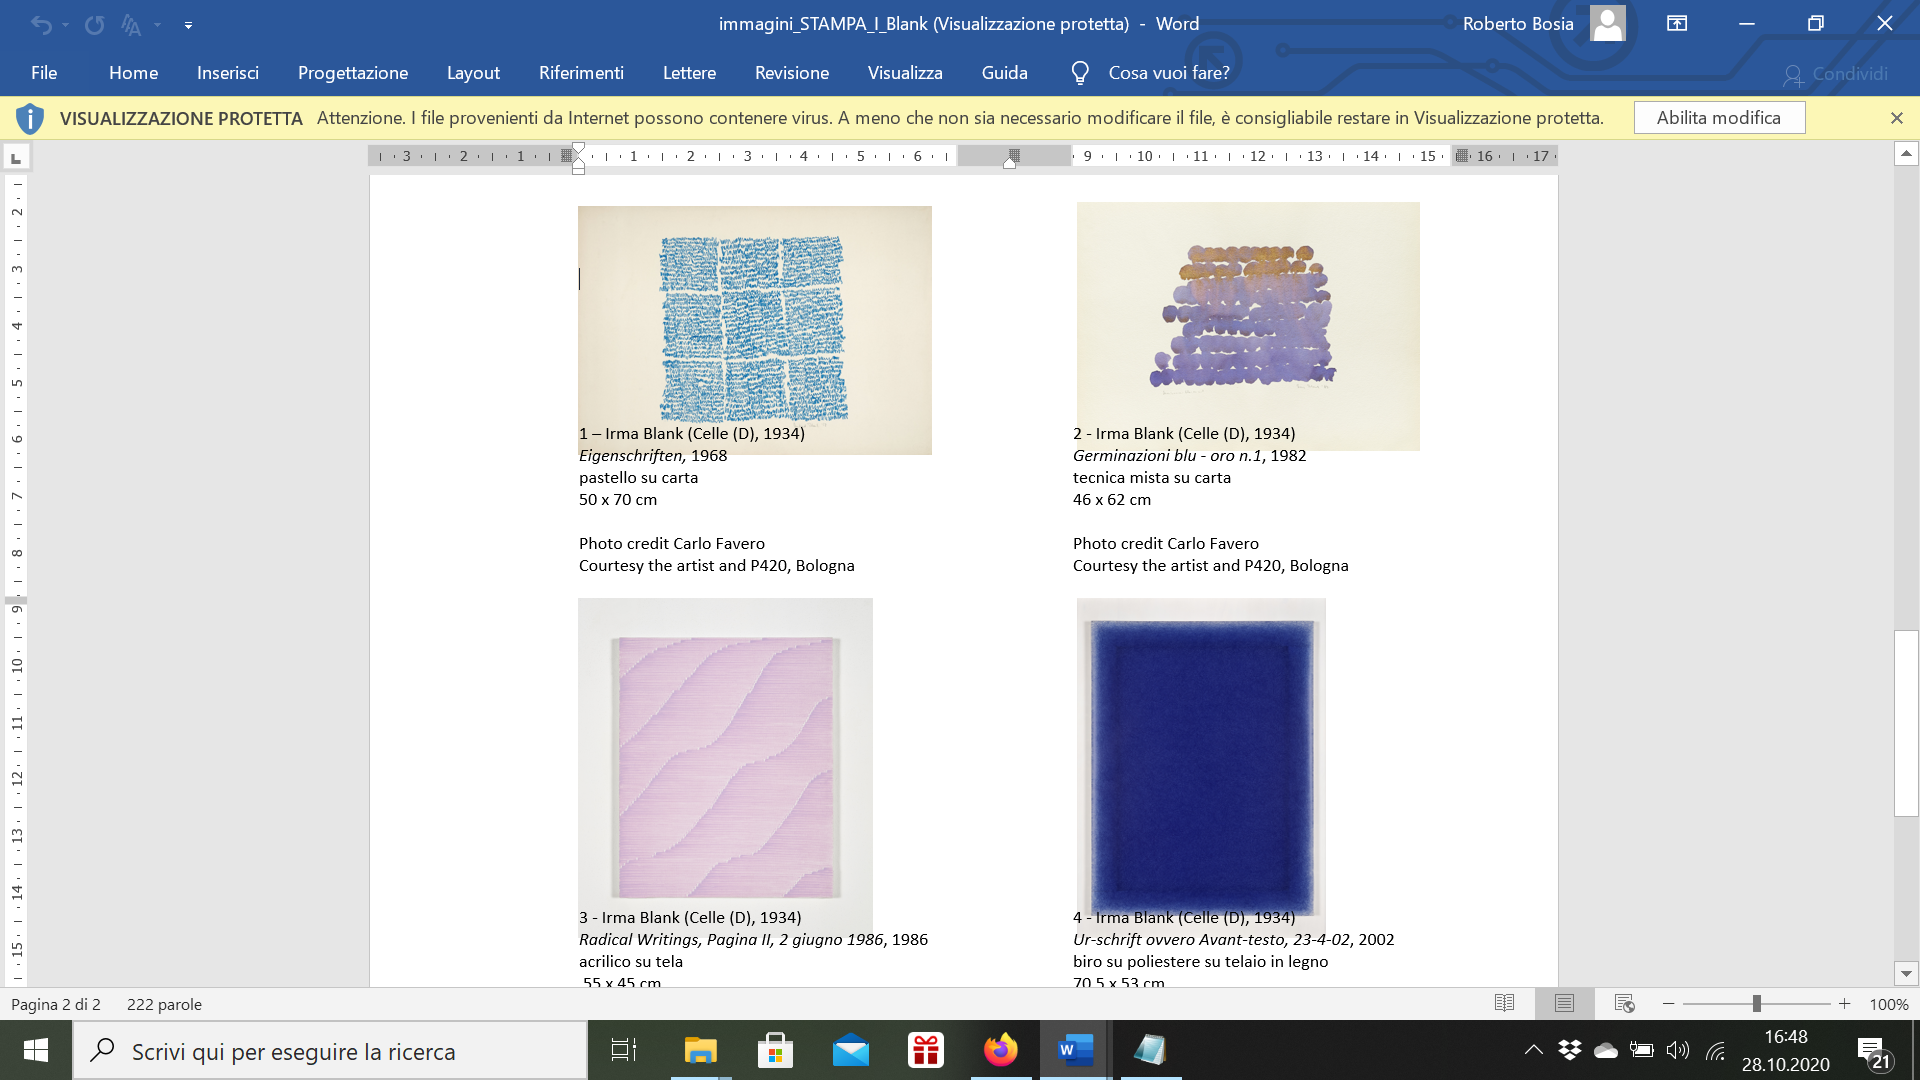Viewport: 1920px width, 1080px height.
Task: Click the scroll down arrow of vertical scrollbar
Action: coord(1906,973)
